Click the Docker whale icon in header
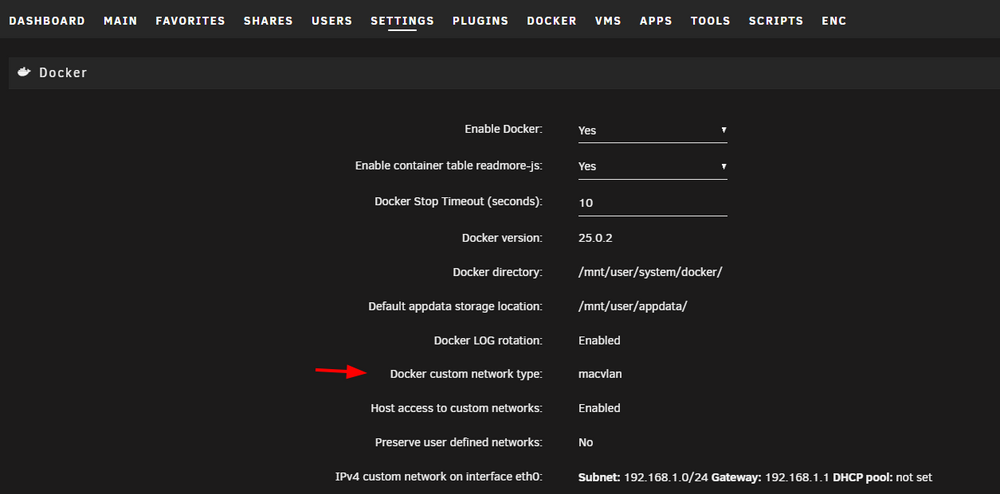Viewport: 1000px width, 494px height. point(24,72)
